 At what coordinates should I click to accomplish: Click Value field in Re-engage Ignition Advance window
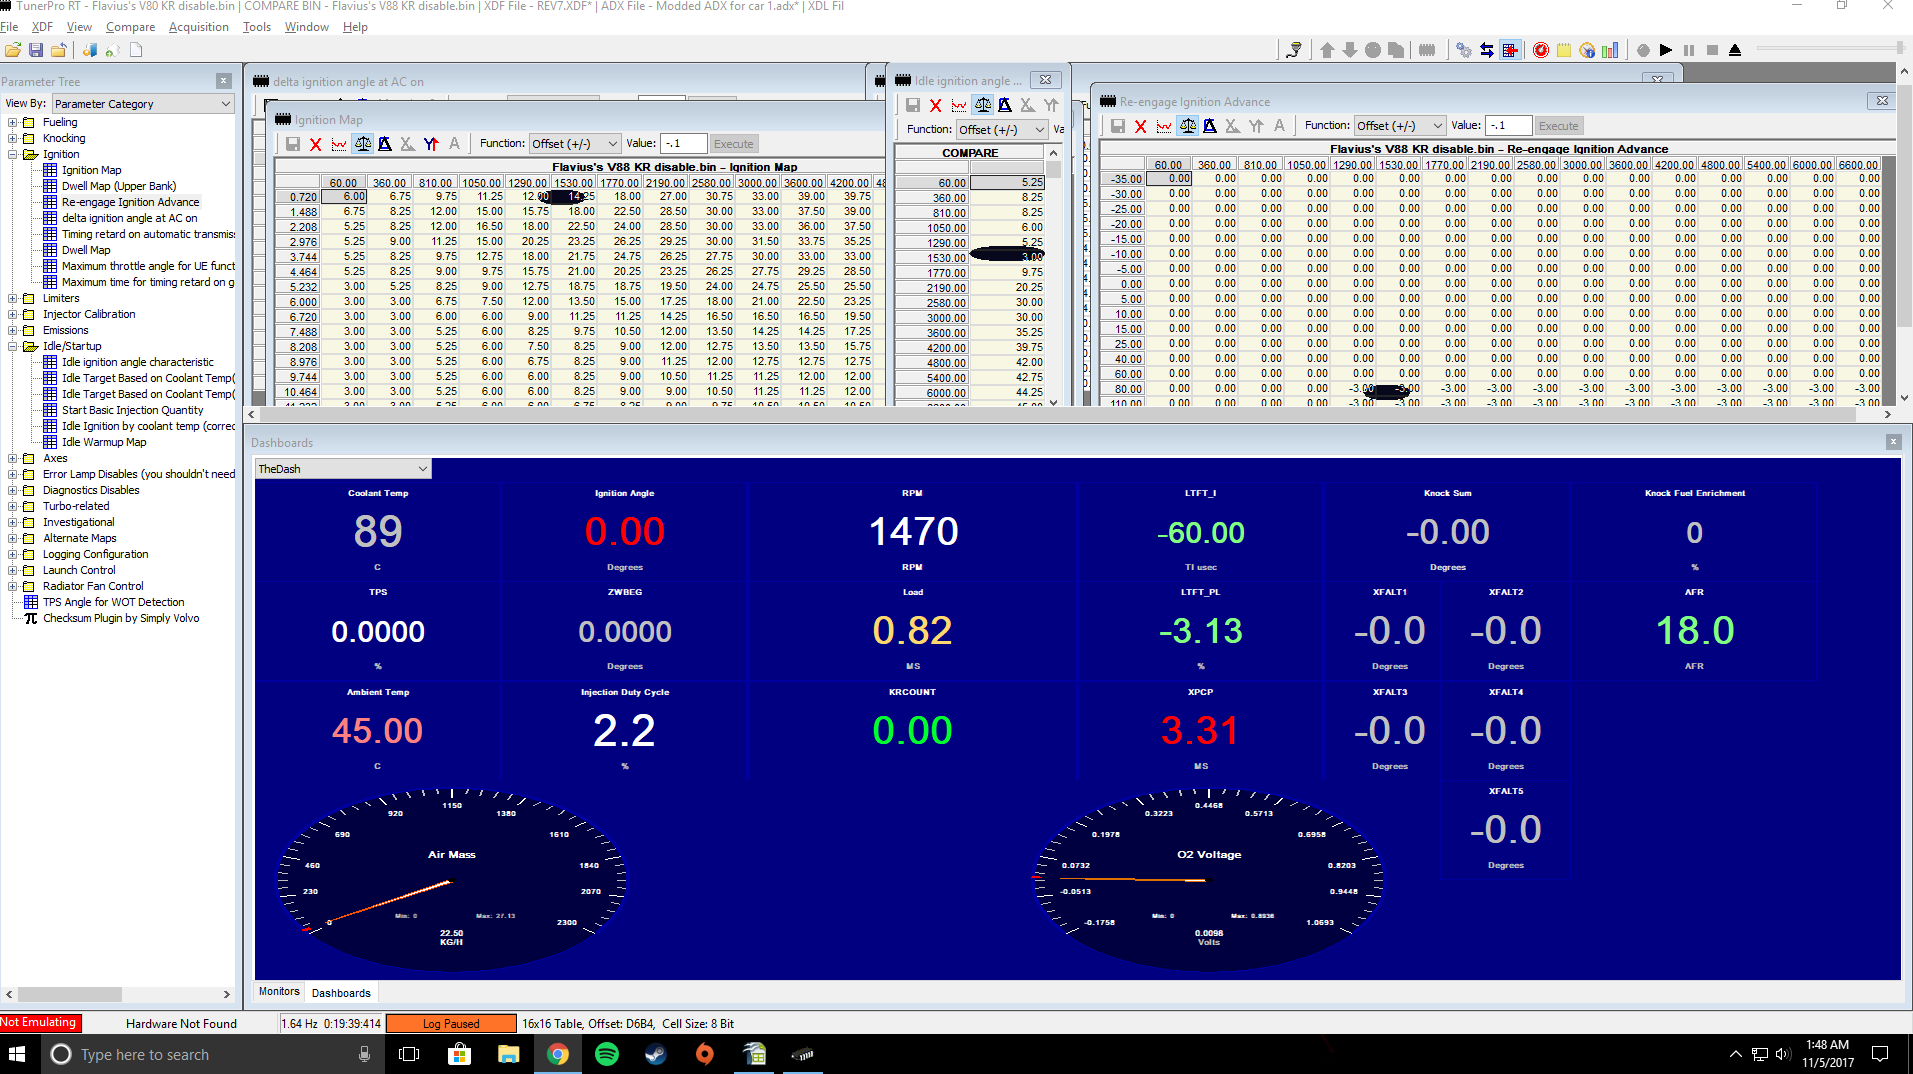1509,126
